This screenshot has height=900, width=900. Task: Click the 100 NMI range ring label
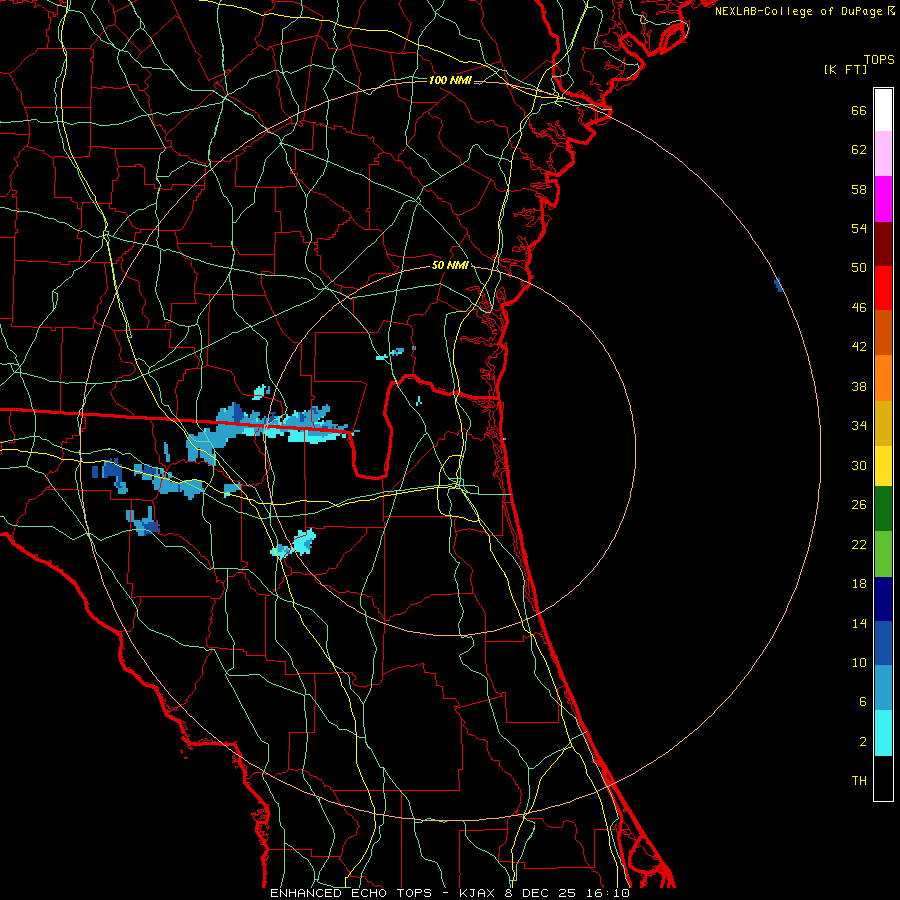point(450,80)
